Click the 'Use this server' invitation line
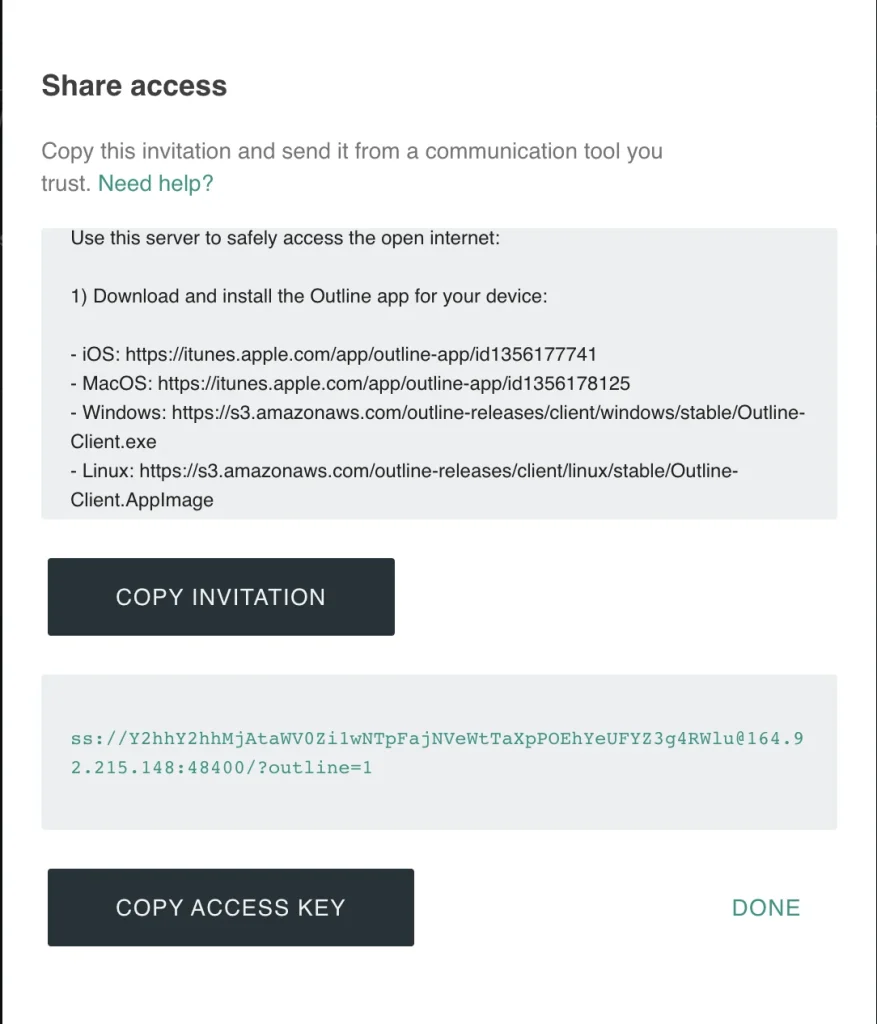The image size is (877, 1024). point(284,239)
